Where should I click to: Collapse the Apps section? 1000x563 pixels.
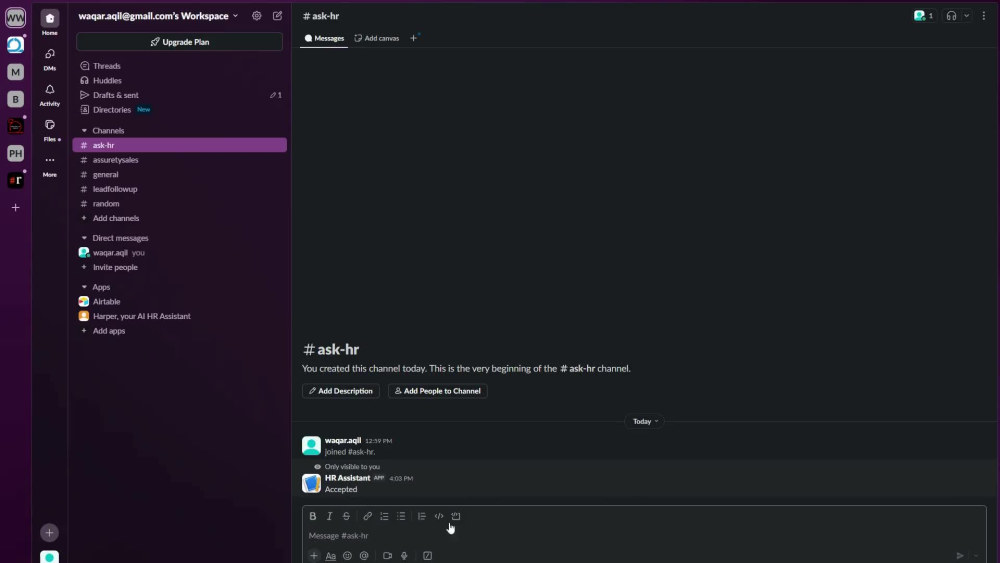(84, 287)
